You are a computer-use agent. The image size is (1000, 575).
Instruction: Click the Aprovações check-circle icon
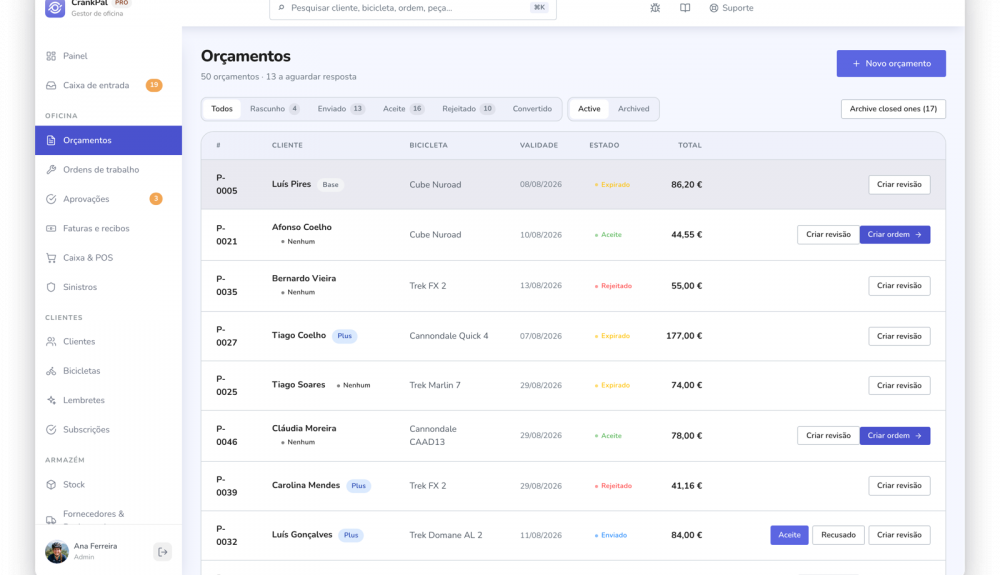pyautogui.click(x=51, y=199)
